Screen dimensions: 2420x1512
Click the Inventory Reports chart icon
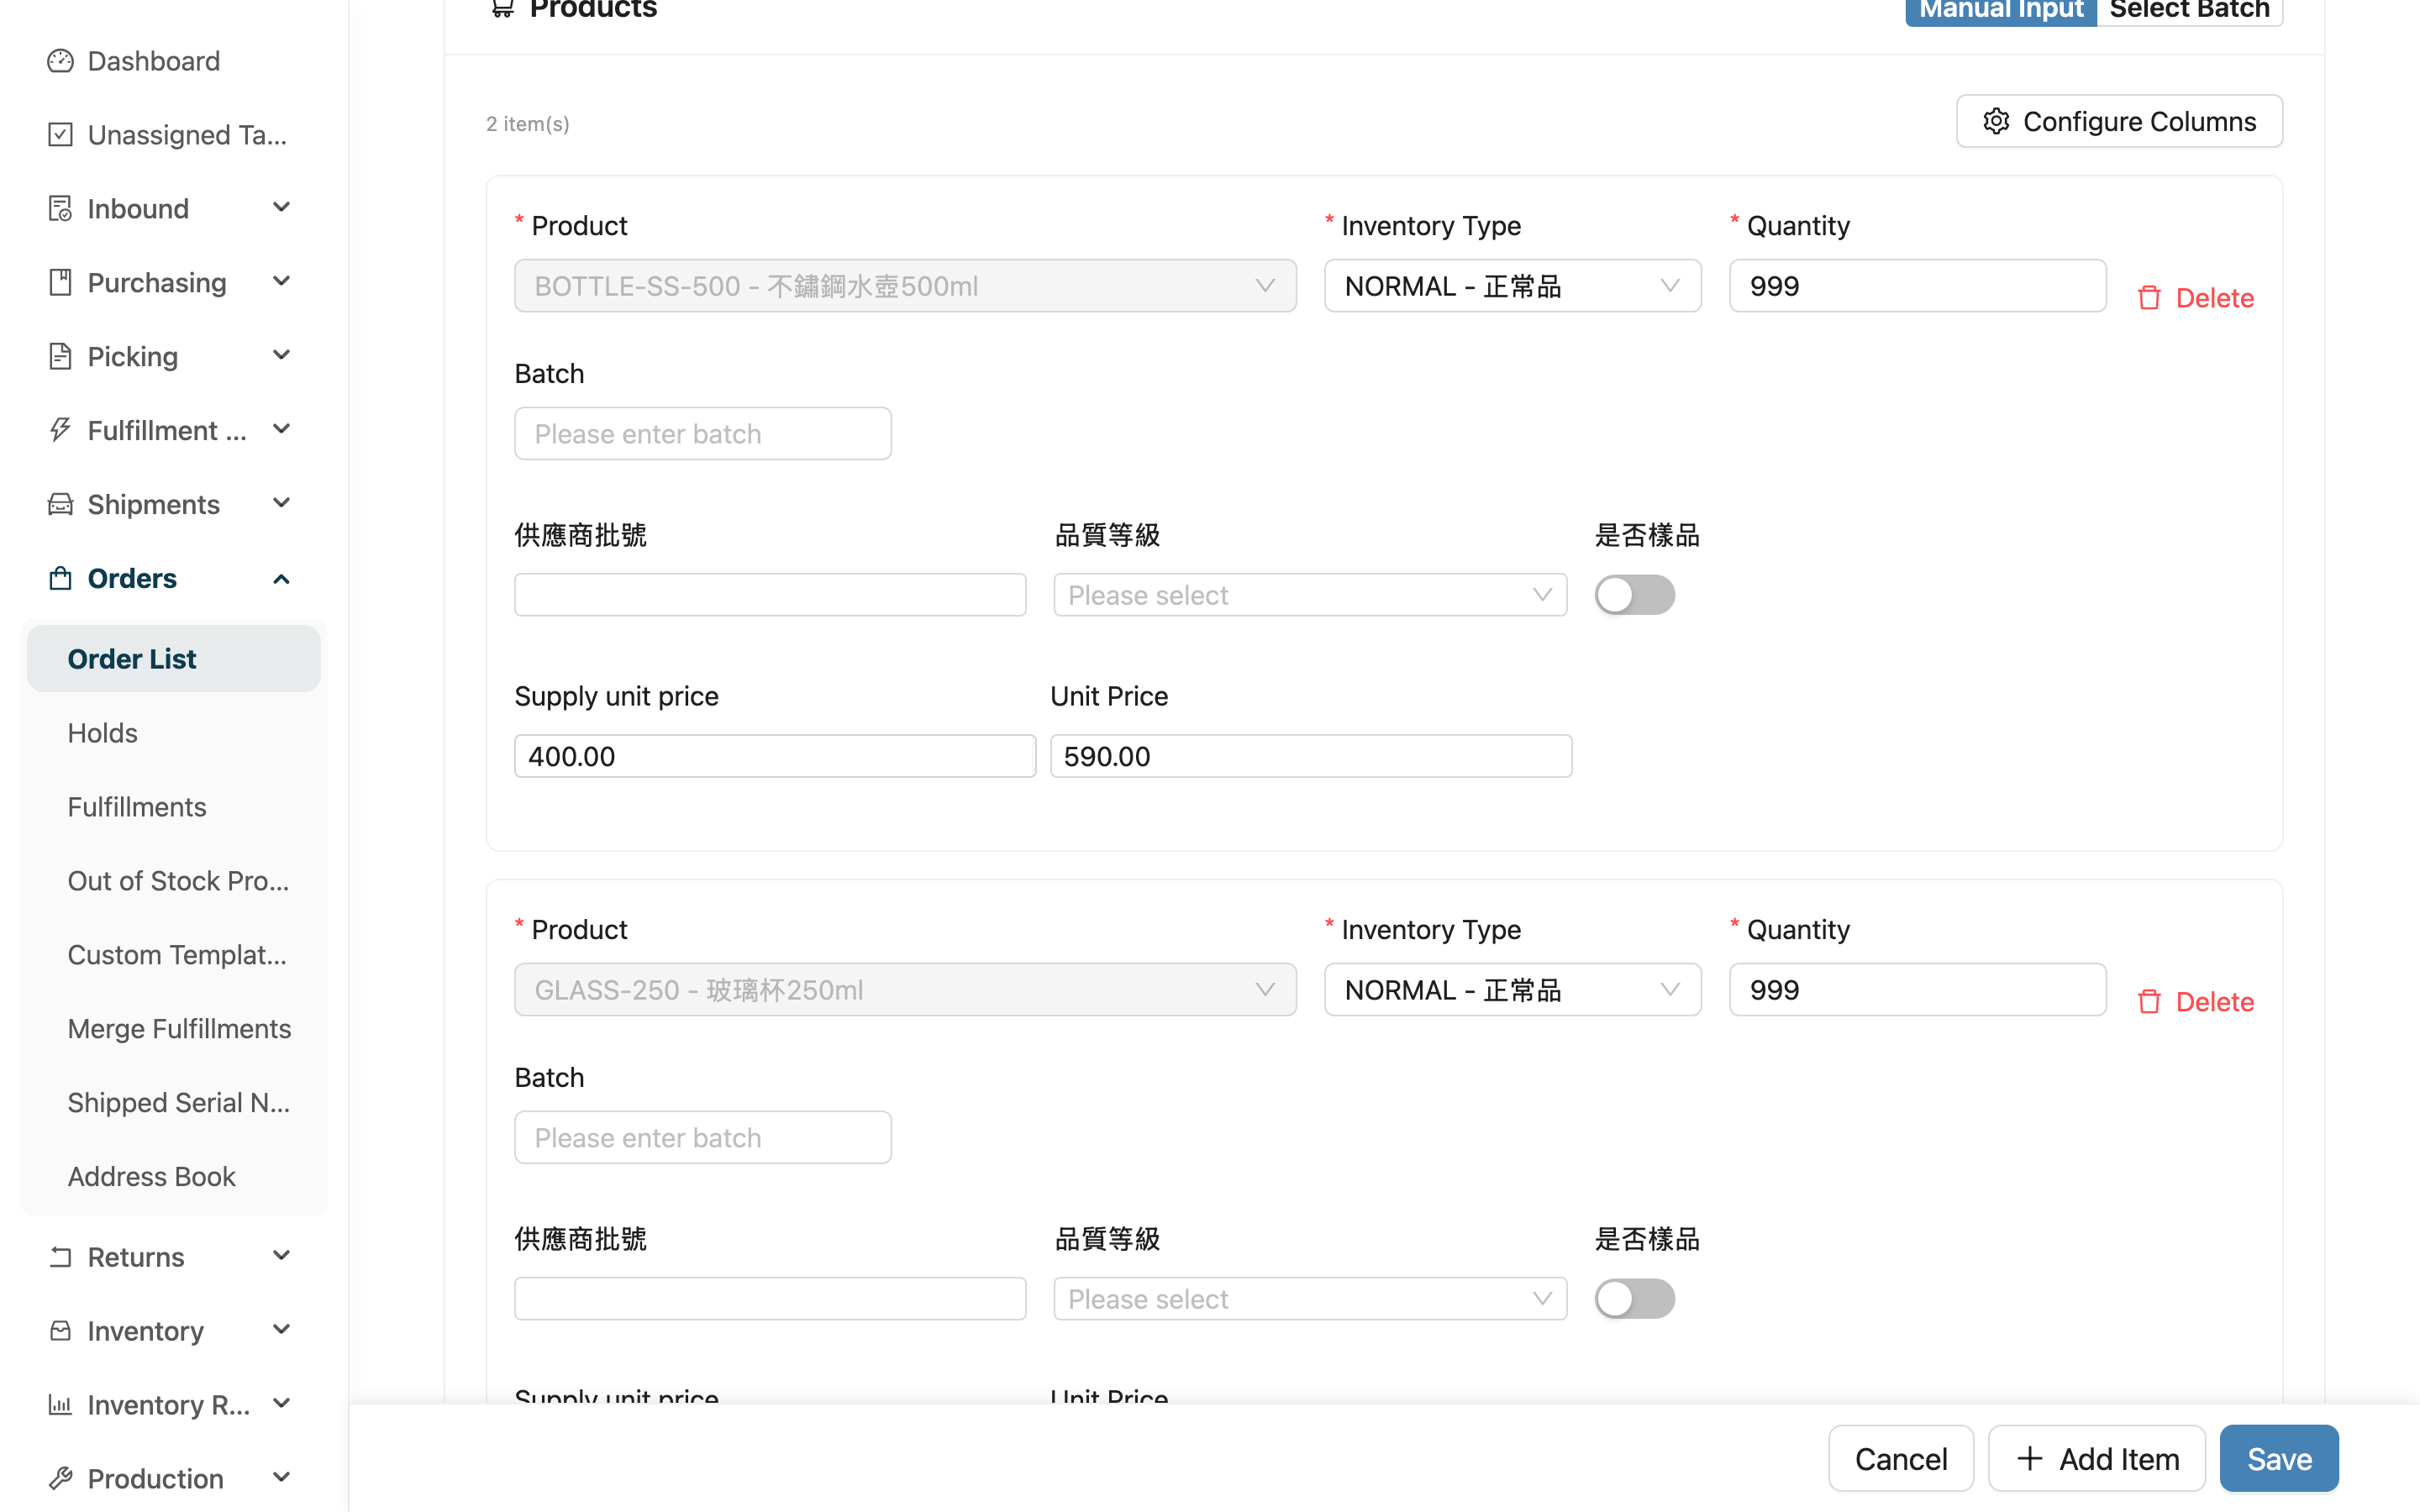pyautogui.click(x=60, y=1405)
